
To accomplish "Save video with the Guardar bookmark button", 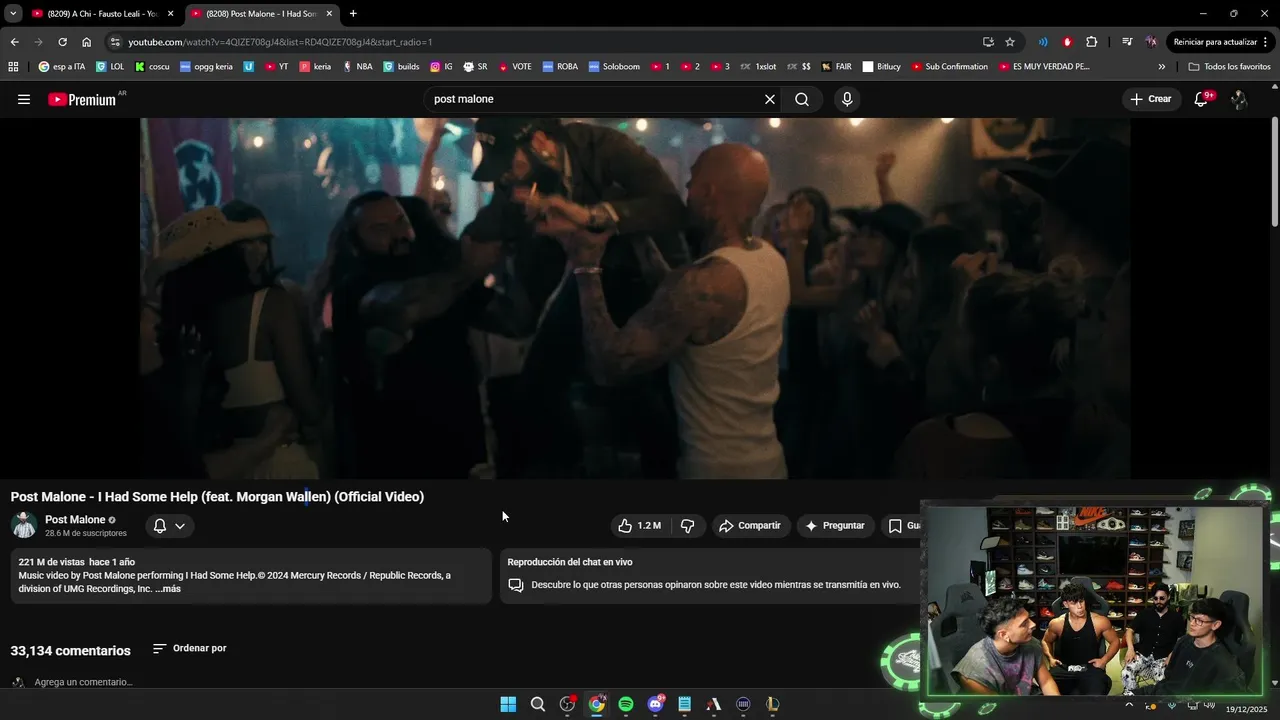I will (902, 526).
